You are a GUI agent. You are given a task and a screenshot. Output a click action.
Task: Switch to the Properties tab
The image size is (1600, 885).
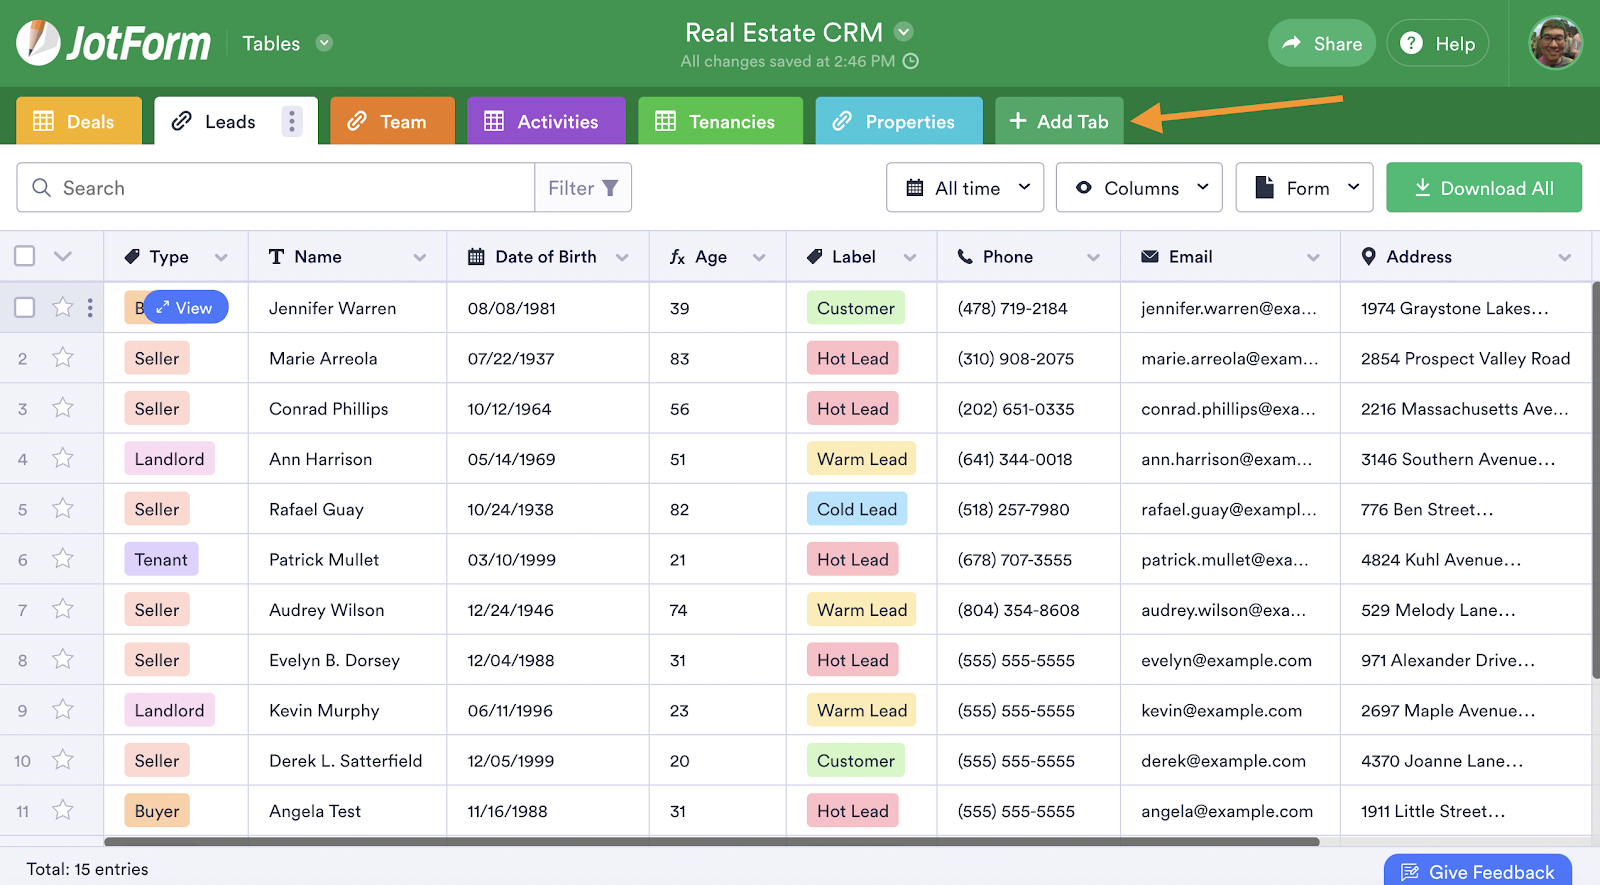(x=899, y=121)
